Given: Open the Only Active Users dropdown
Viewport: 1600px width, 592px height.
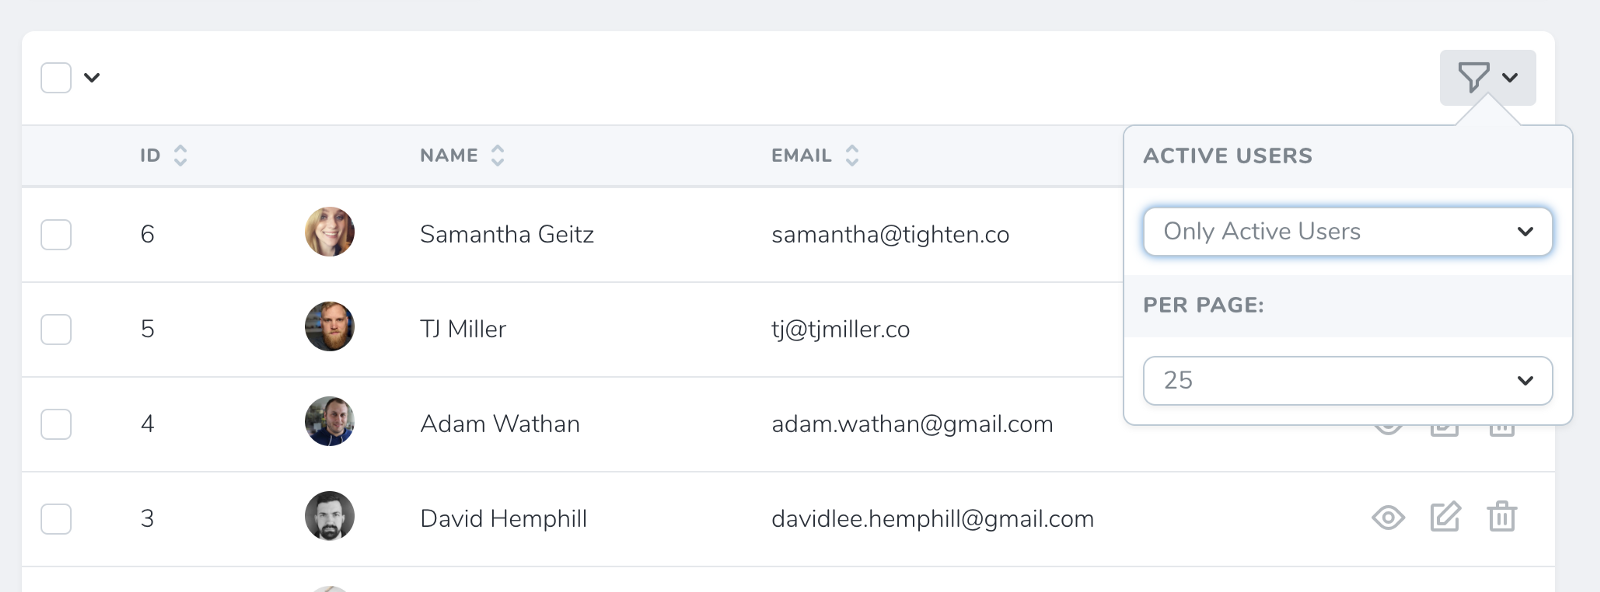Looking at the screenshot, I should pyautogui.click(x=1347, y=232).
